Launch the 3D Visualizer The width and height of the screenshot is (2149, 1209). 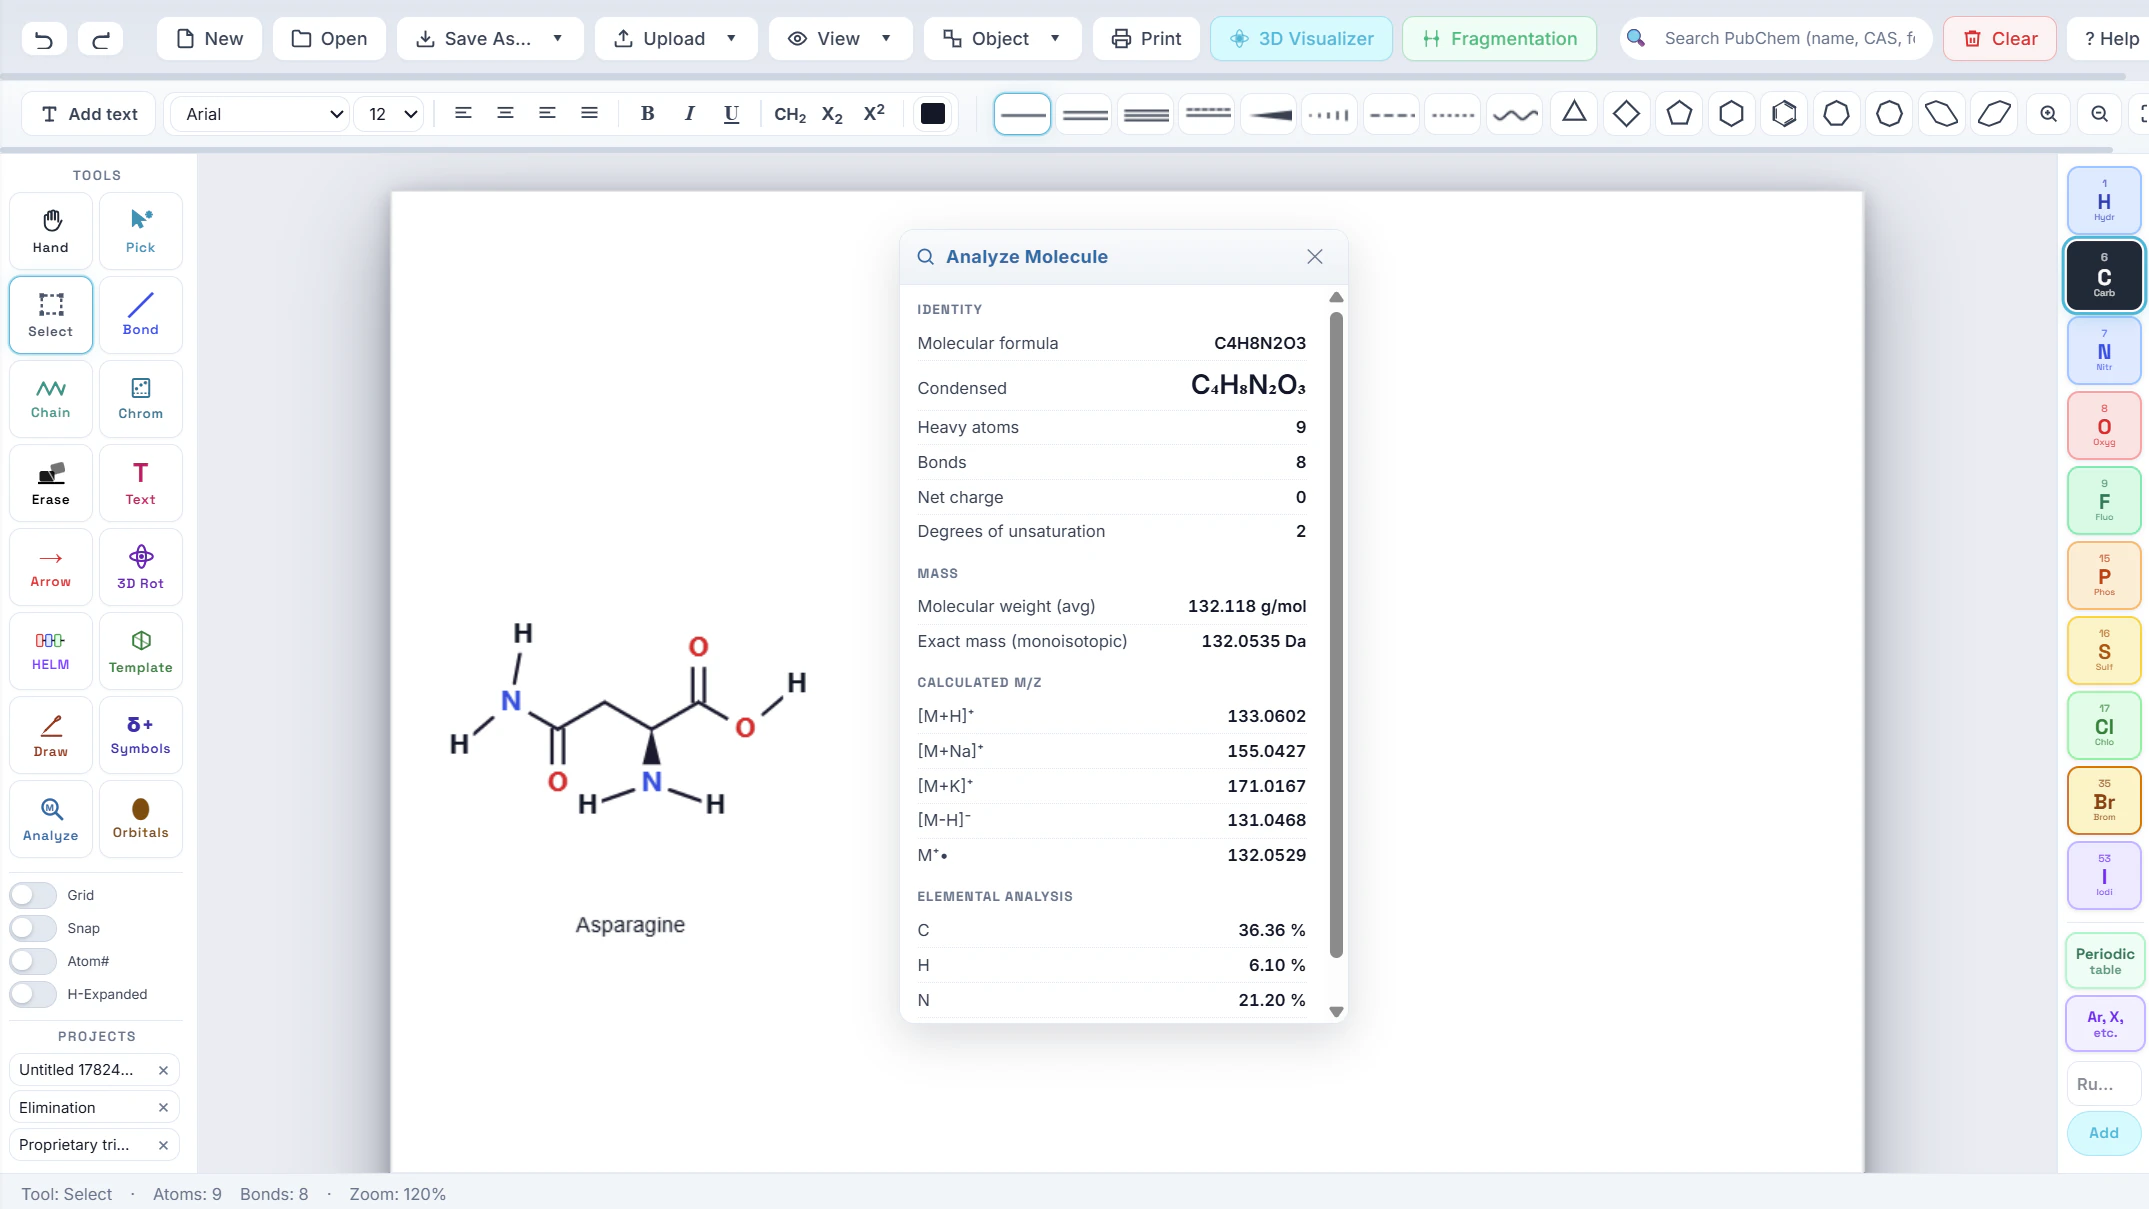click(x=1301, y=39)
